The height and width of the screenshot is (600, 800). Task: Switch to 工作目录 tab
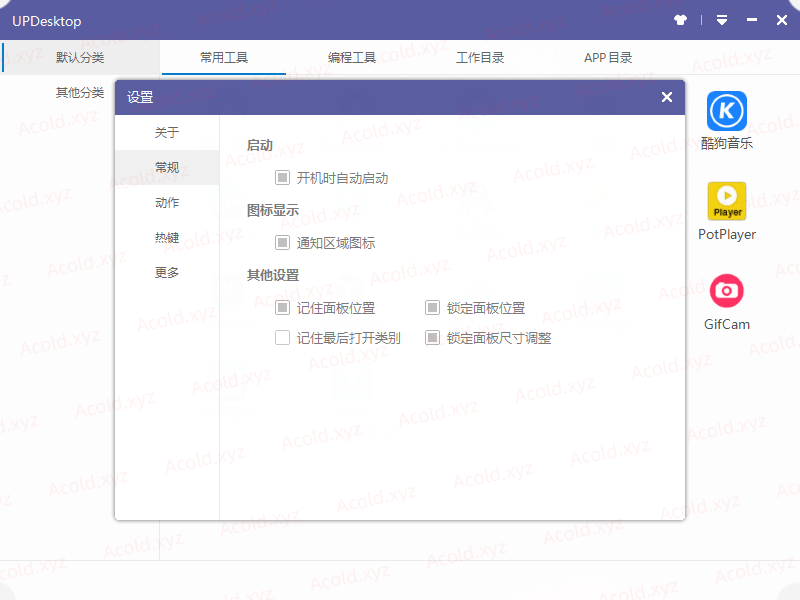pyautogui.click(x=480, y=58)
